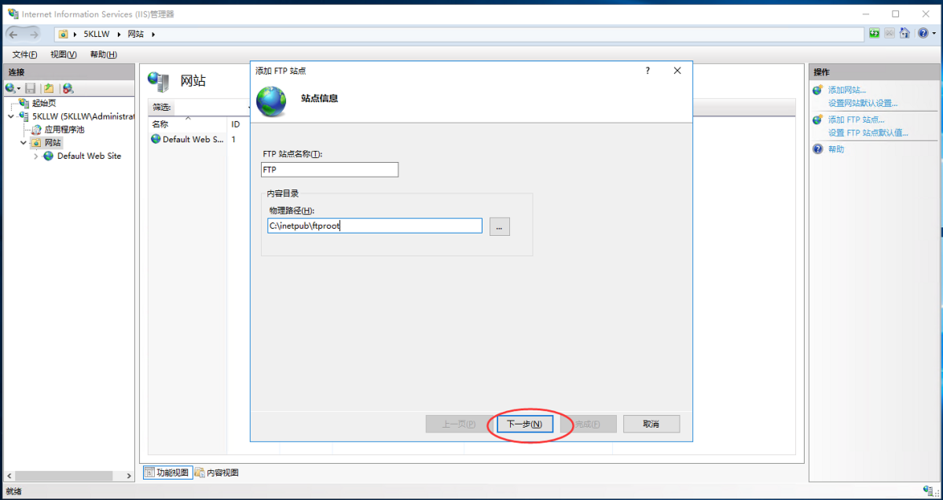
Task: Click the Home icon in the top toolbar
Action: (x=905, y=34)
